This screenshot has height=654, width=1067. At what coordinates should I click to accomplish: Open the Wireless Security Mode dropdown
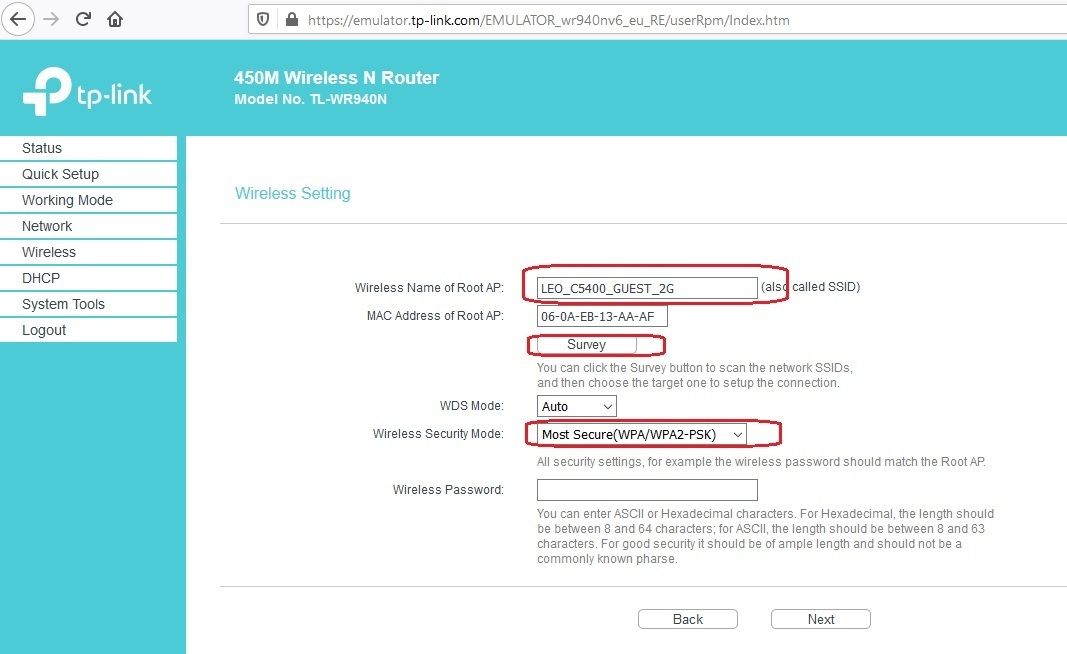pos(642,434)
